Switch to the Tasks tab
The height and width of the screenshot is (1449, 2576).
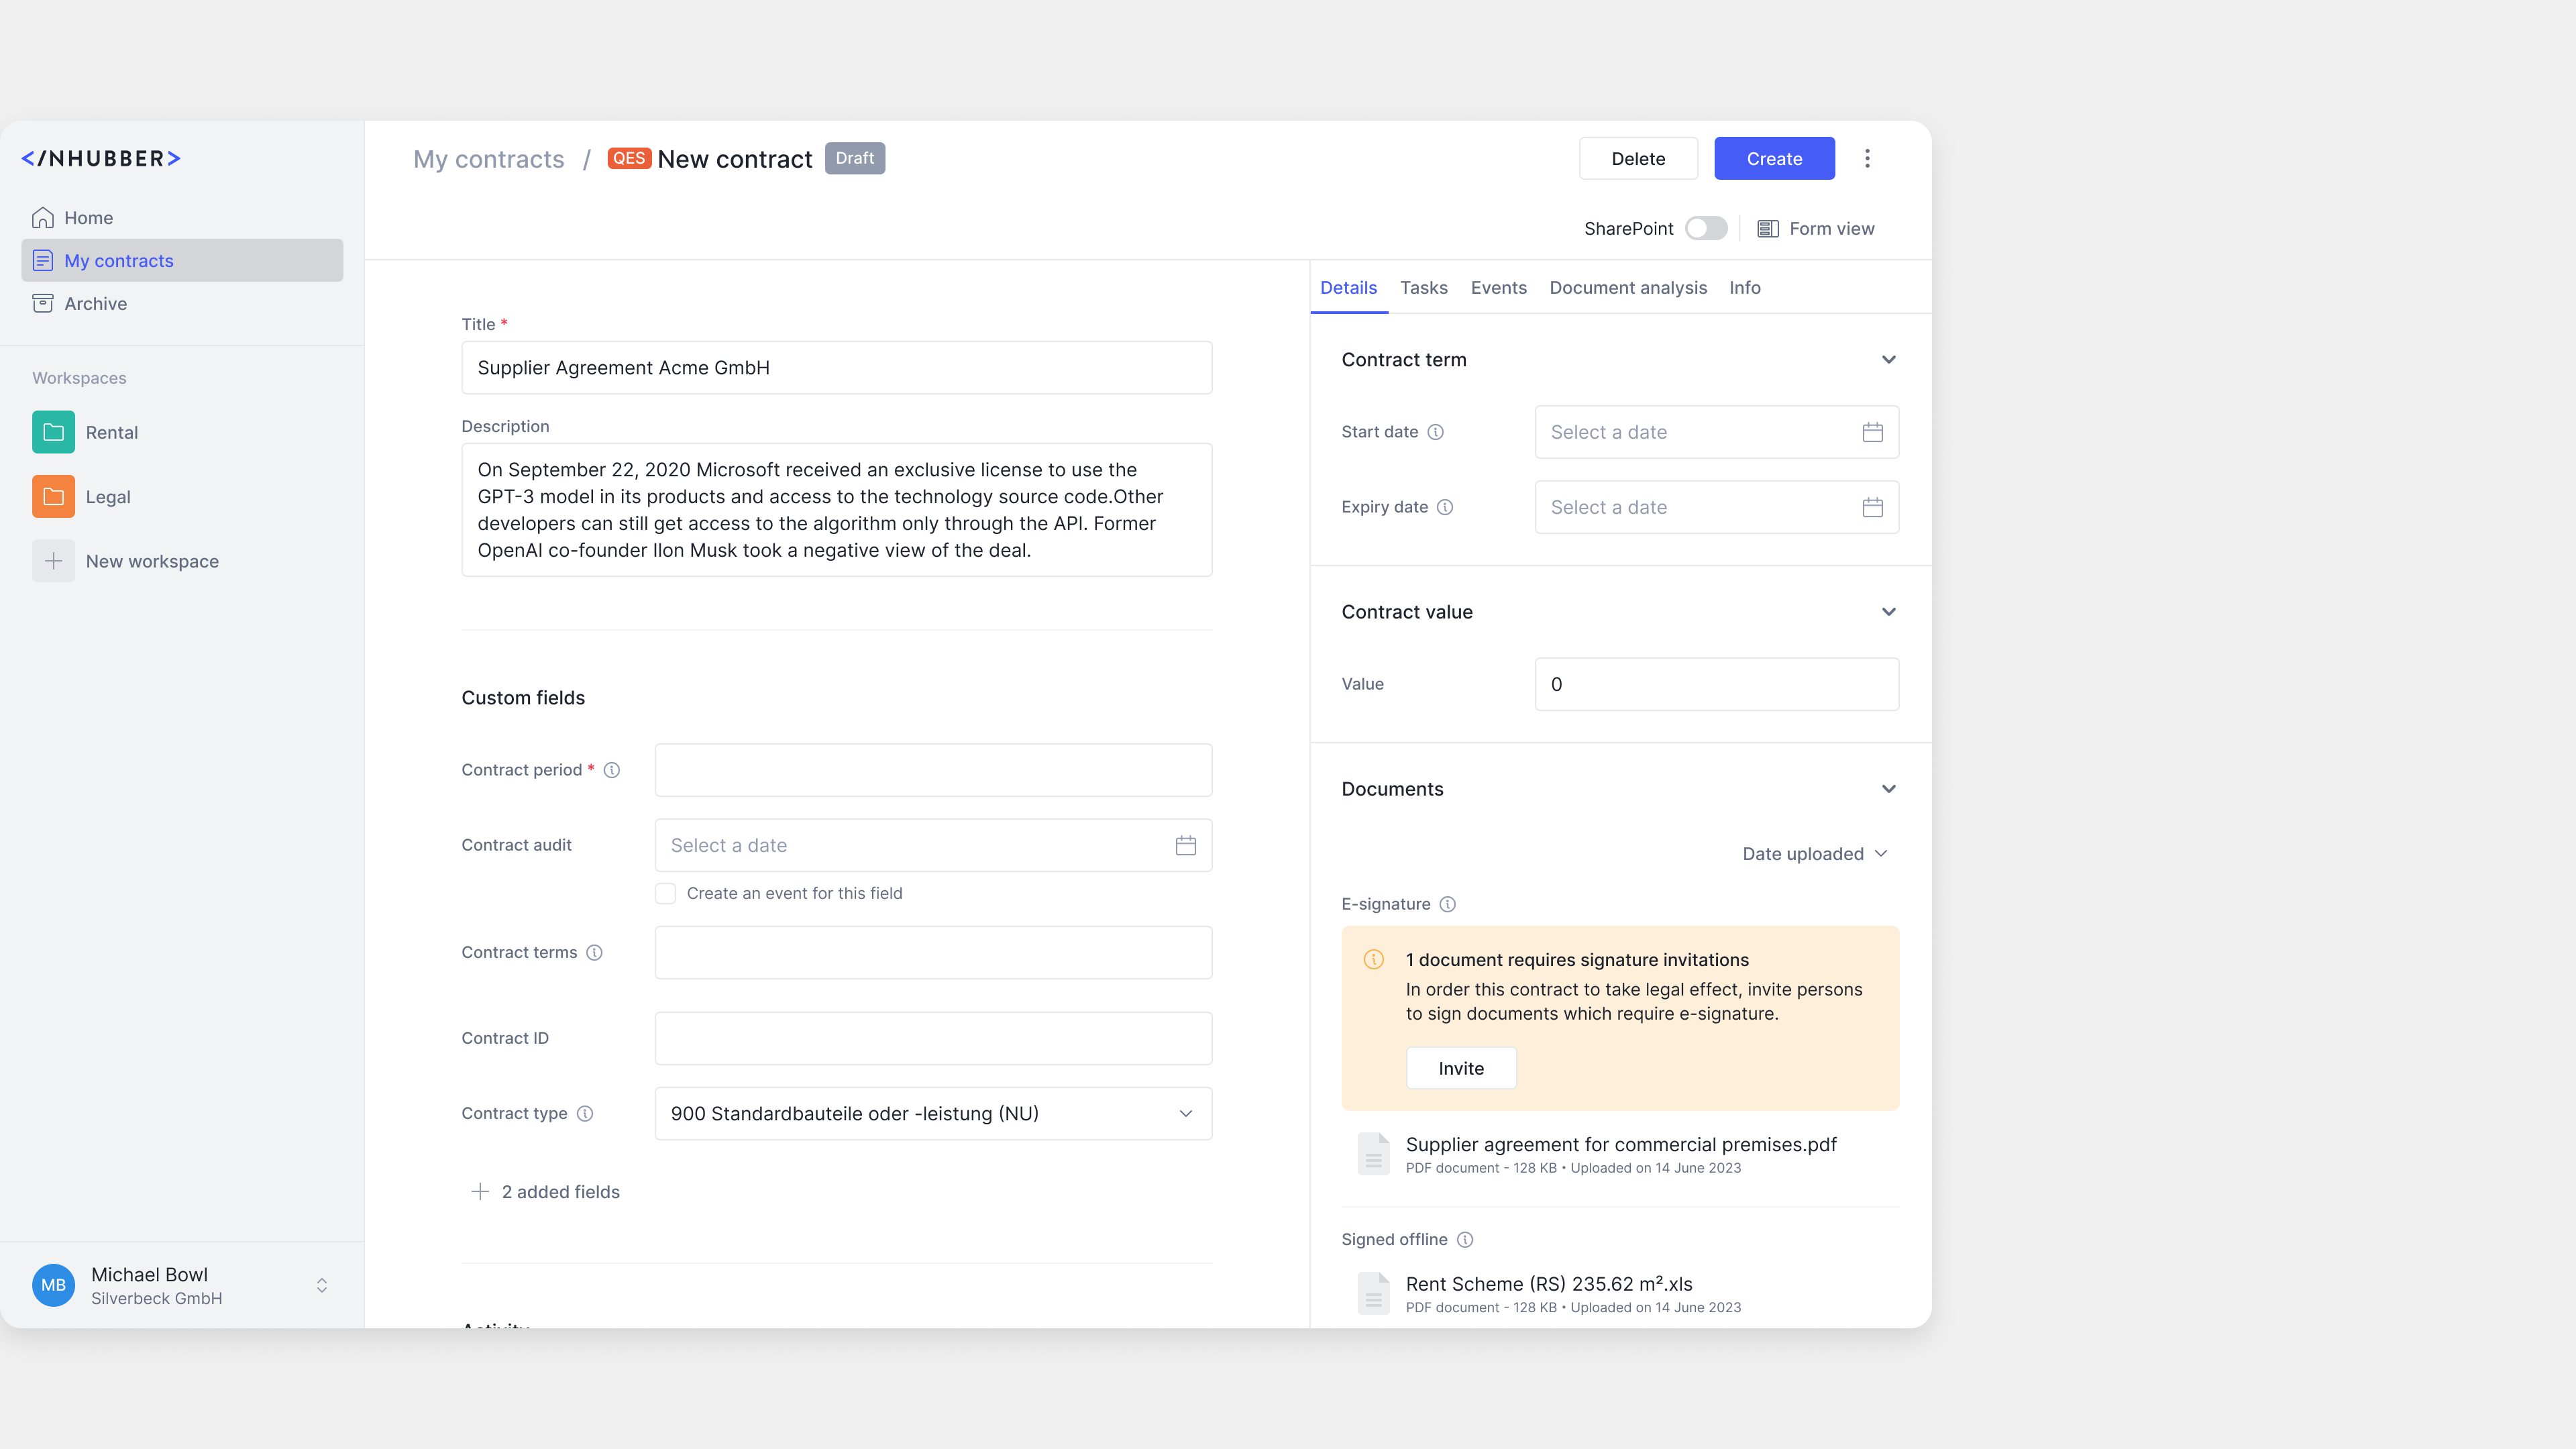pos(1423,288)
